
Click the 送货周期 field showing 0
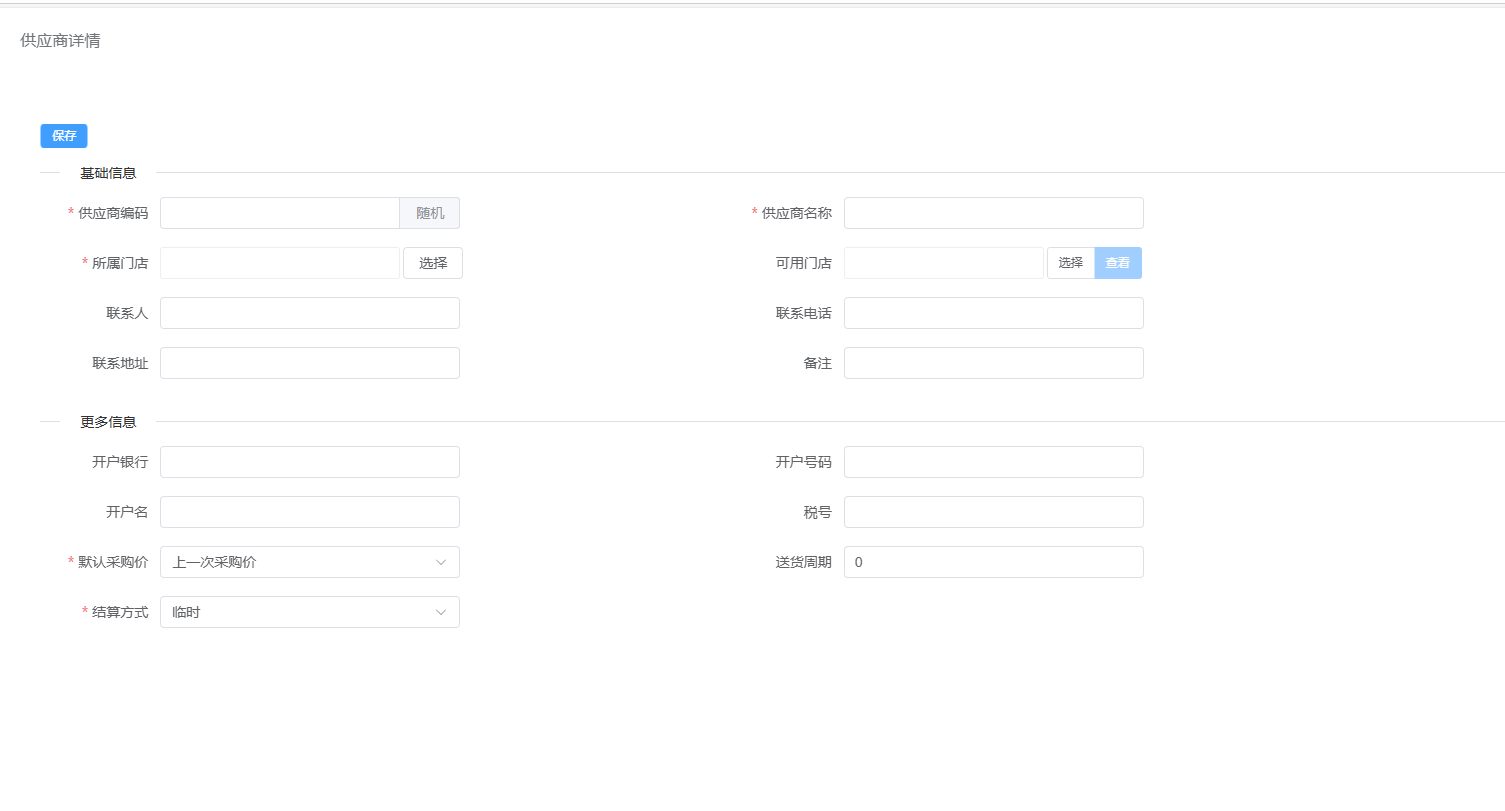993,562
